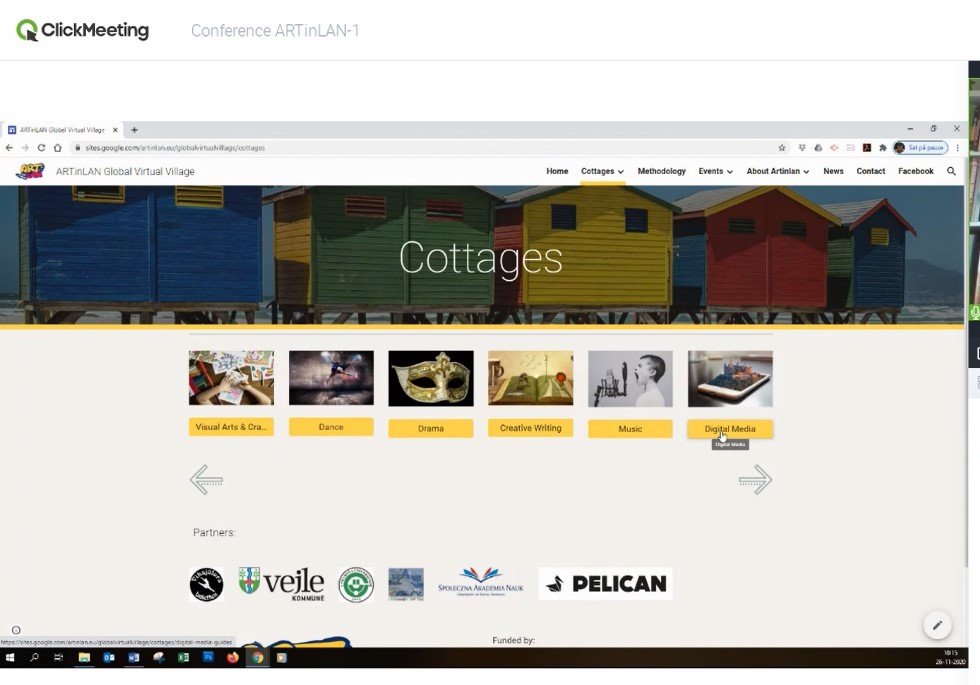
Task: Open Excel from the taskbar
Action: (x=183, y=658)
